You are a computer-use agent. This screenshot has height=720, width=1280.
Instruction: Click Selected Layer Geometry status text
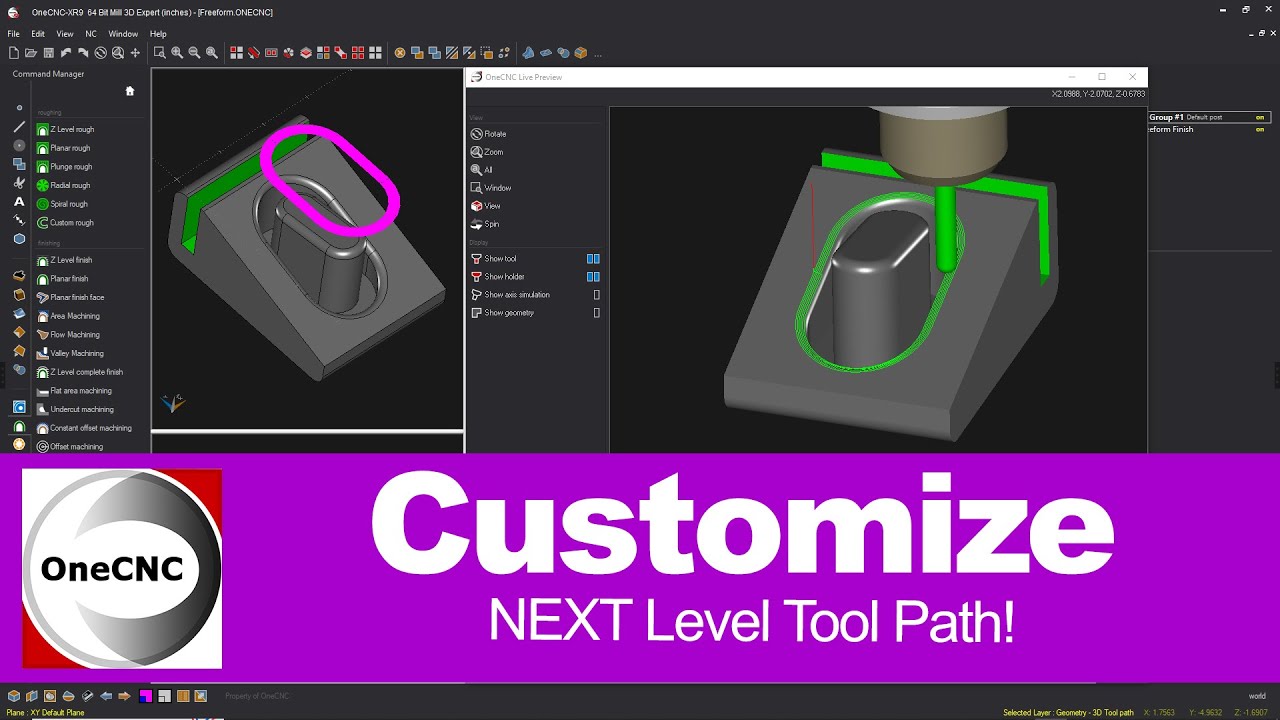pos(1068,713)
